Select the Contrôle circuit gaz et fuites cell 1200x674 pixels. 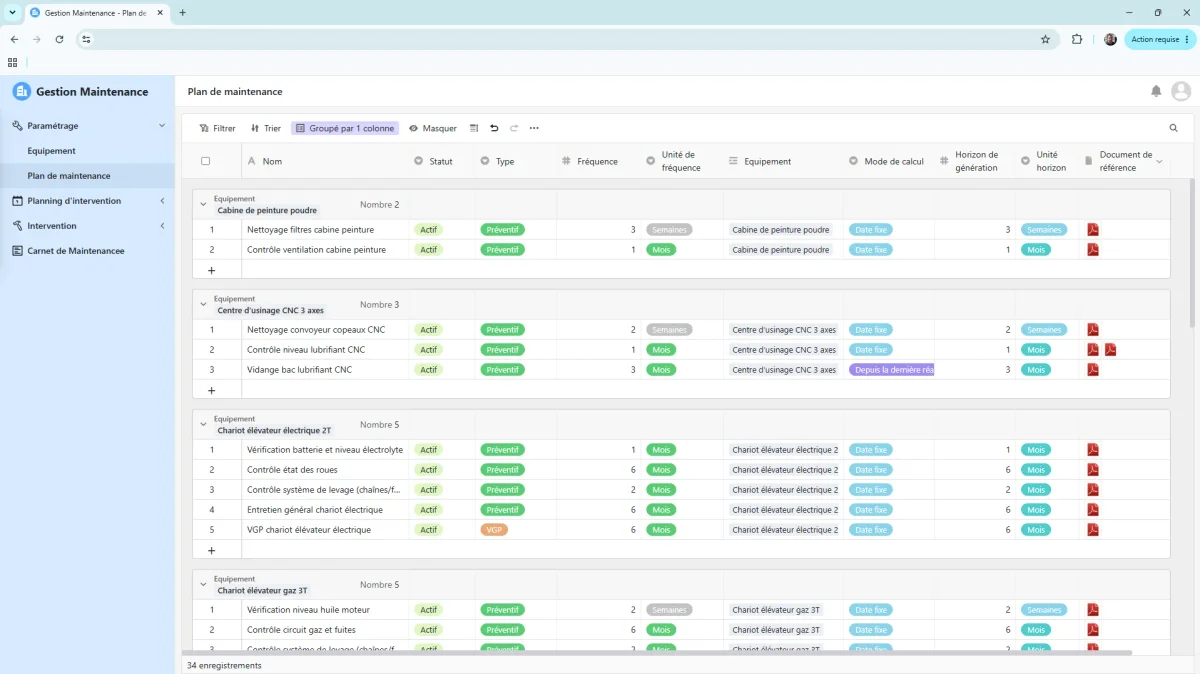tap(325, 630)
